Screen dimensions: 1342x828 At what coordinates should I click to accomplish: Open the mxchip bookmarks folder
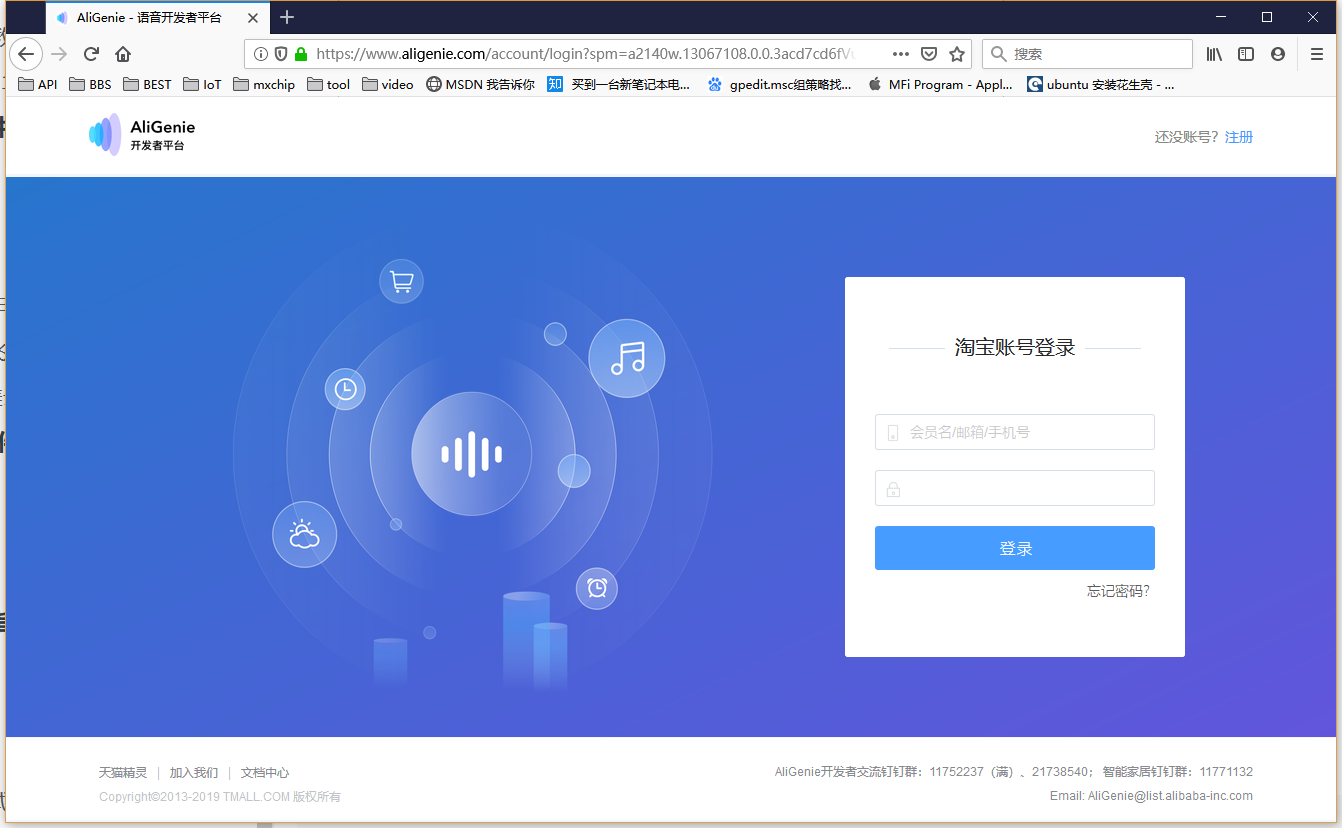click(264, 84)
